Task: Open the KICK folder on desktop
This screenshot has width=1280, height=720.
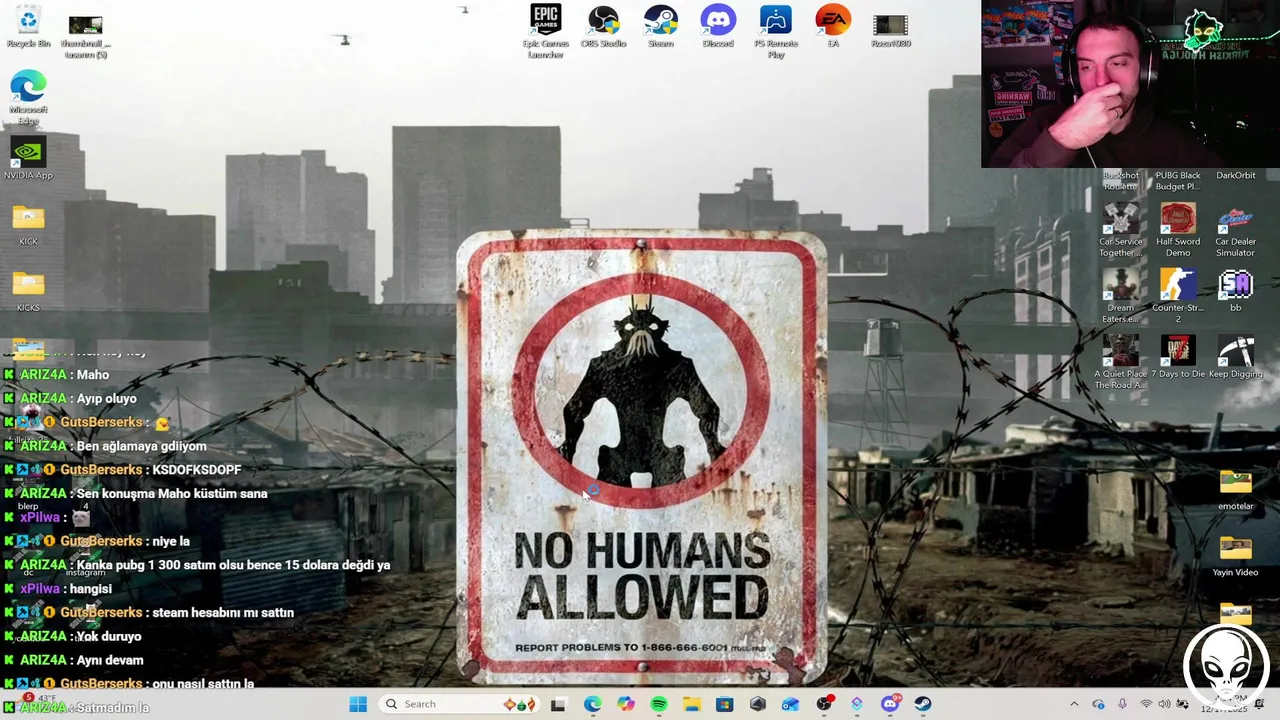Action: (x=28, y=224)
